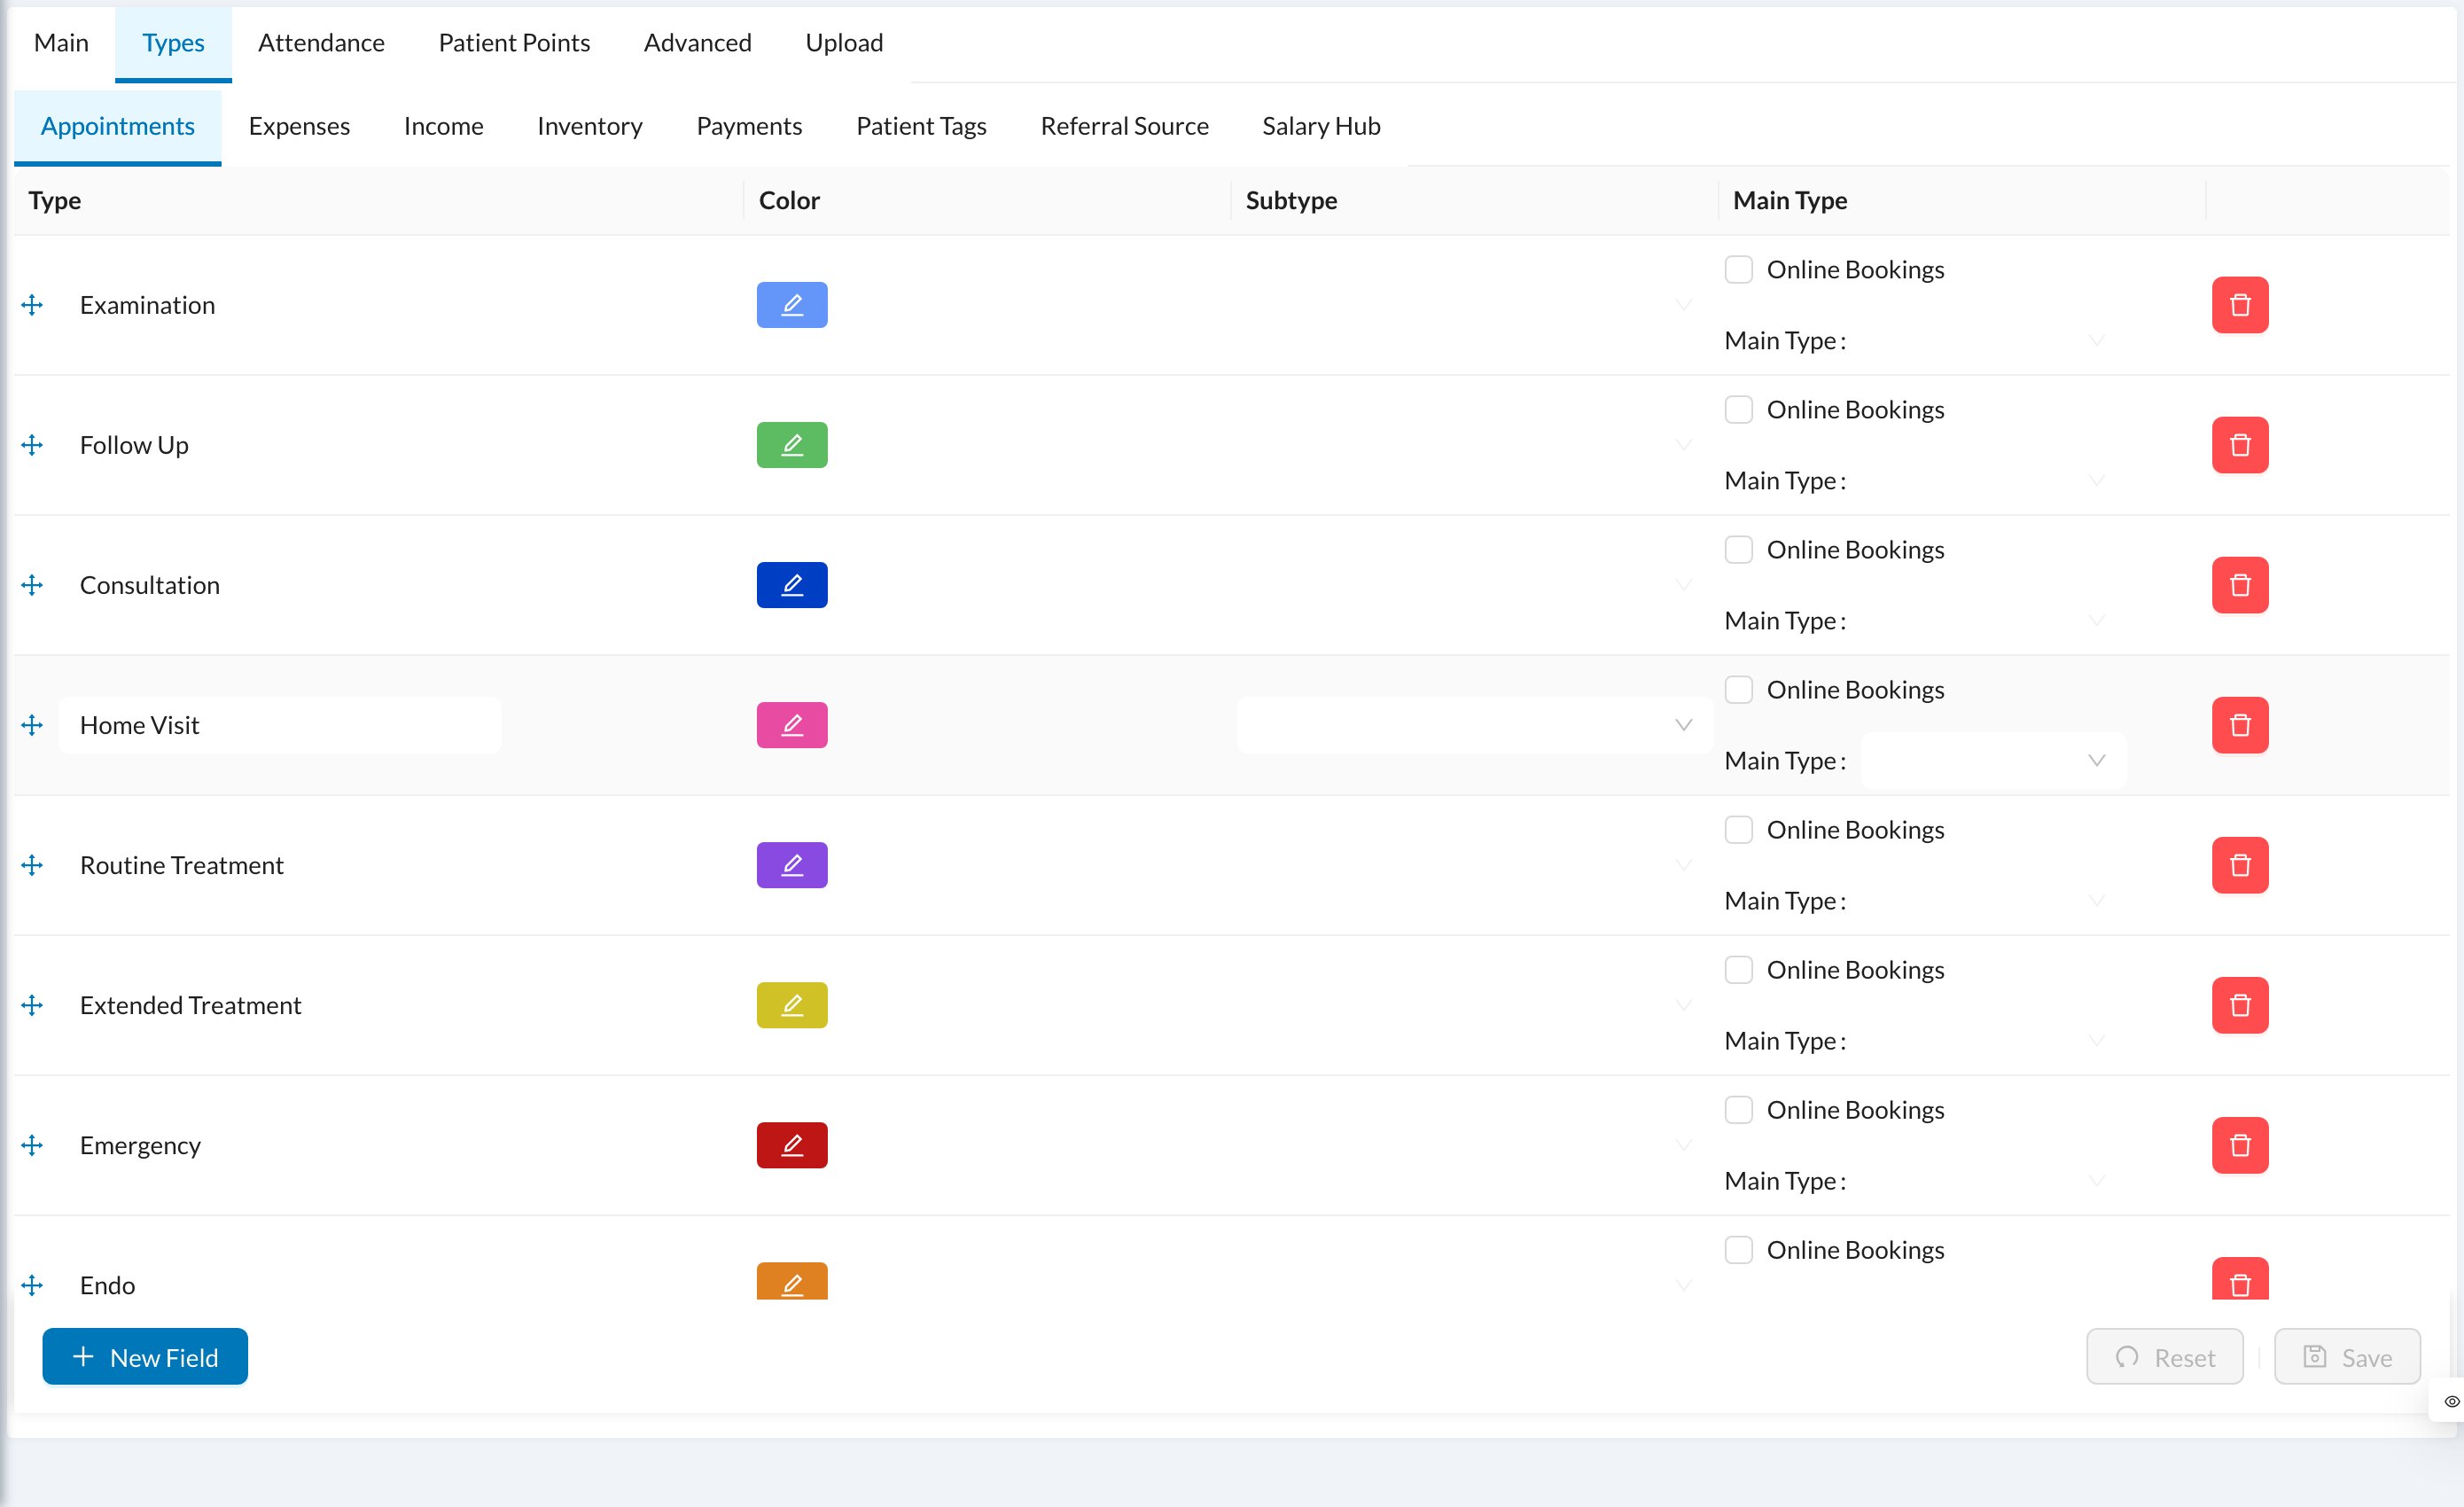This screenshot has height=1507, width=2464.
Task: Open the Subtype dropdown for Routine Treatment
Action: [x=1474, y=865]
